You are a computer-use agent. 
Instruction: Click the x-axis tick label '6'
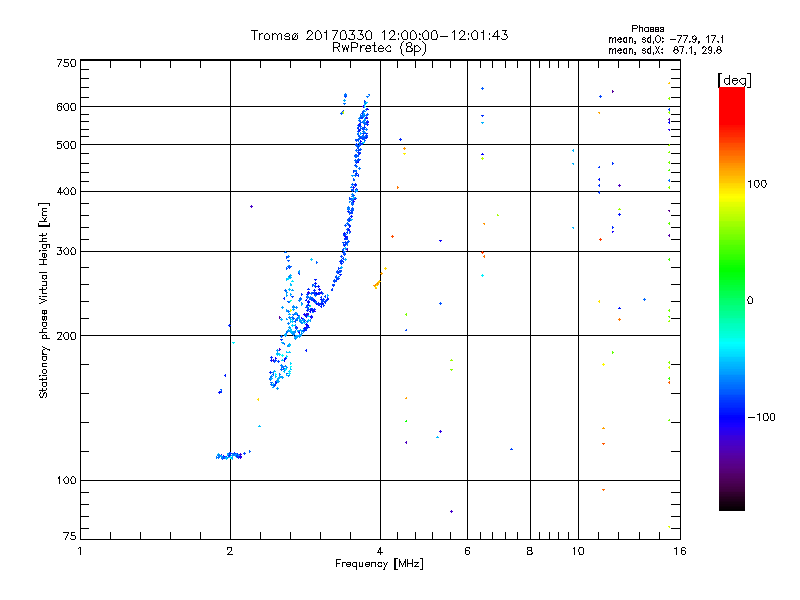point(467,551)
